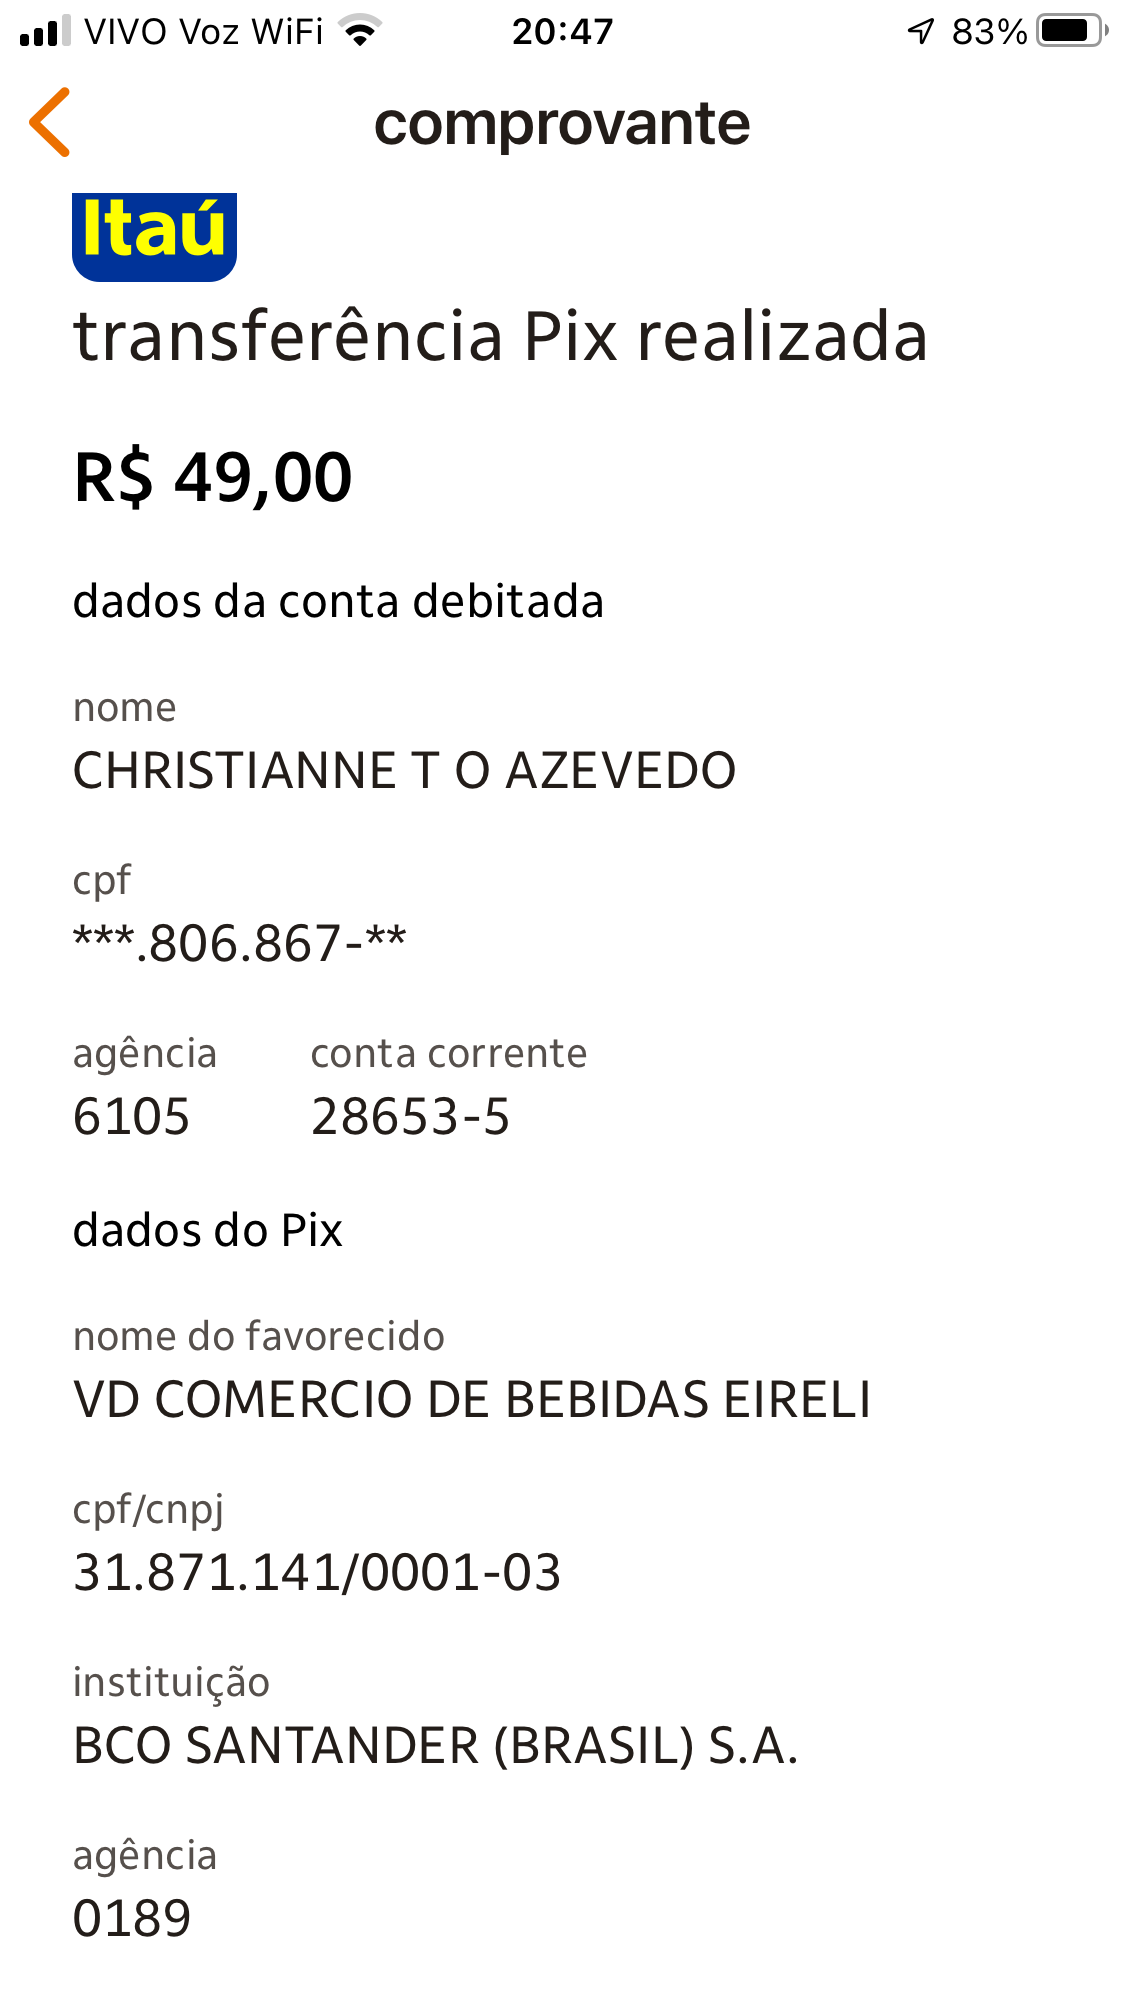Tap the location arrow status icon
The width and height of the screenshot is (1125, 2001).
(920, 31)
